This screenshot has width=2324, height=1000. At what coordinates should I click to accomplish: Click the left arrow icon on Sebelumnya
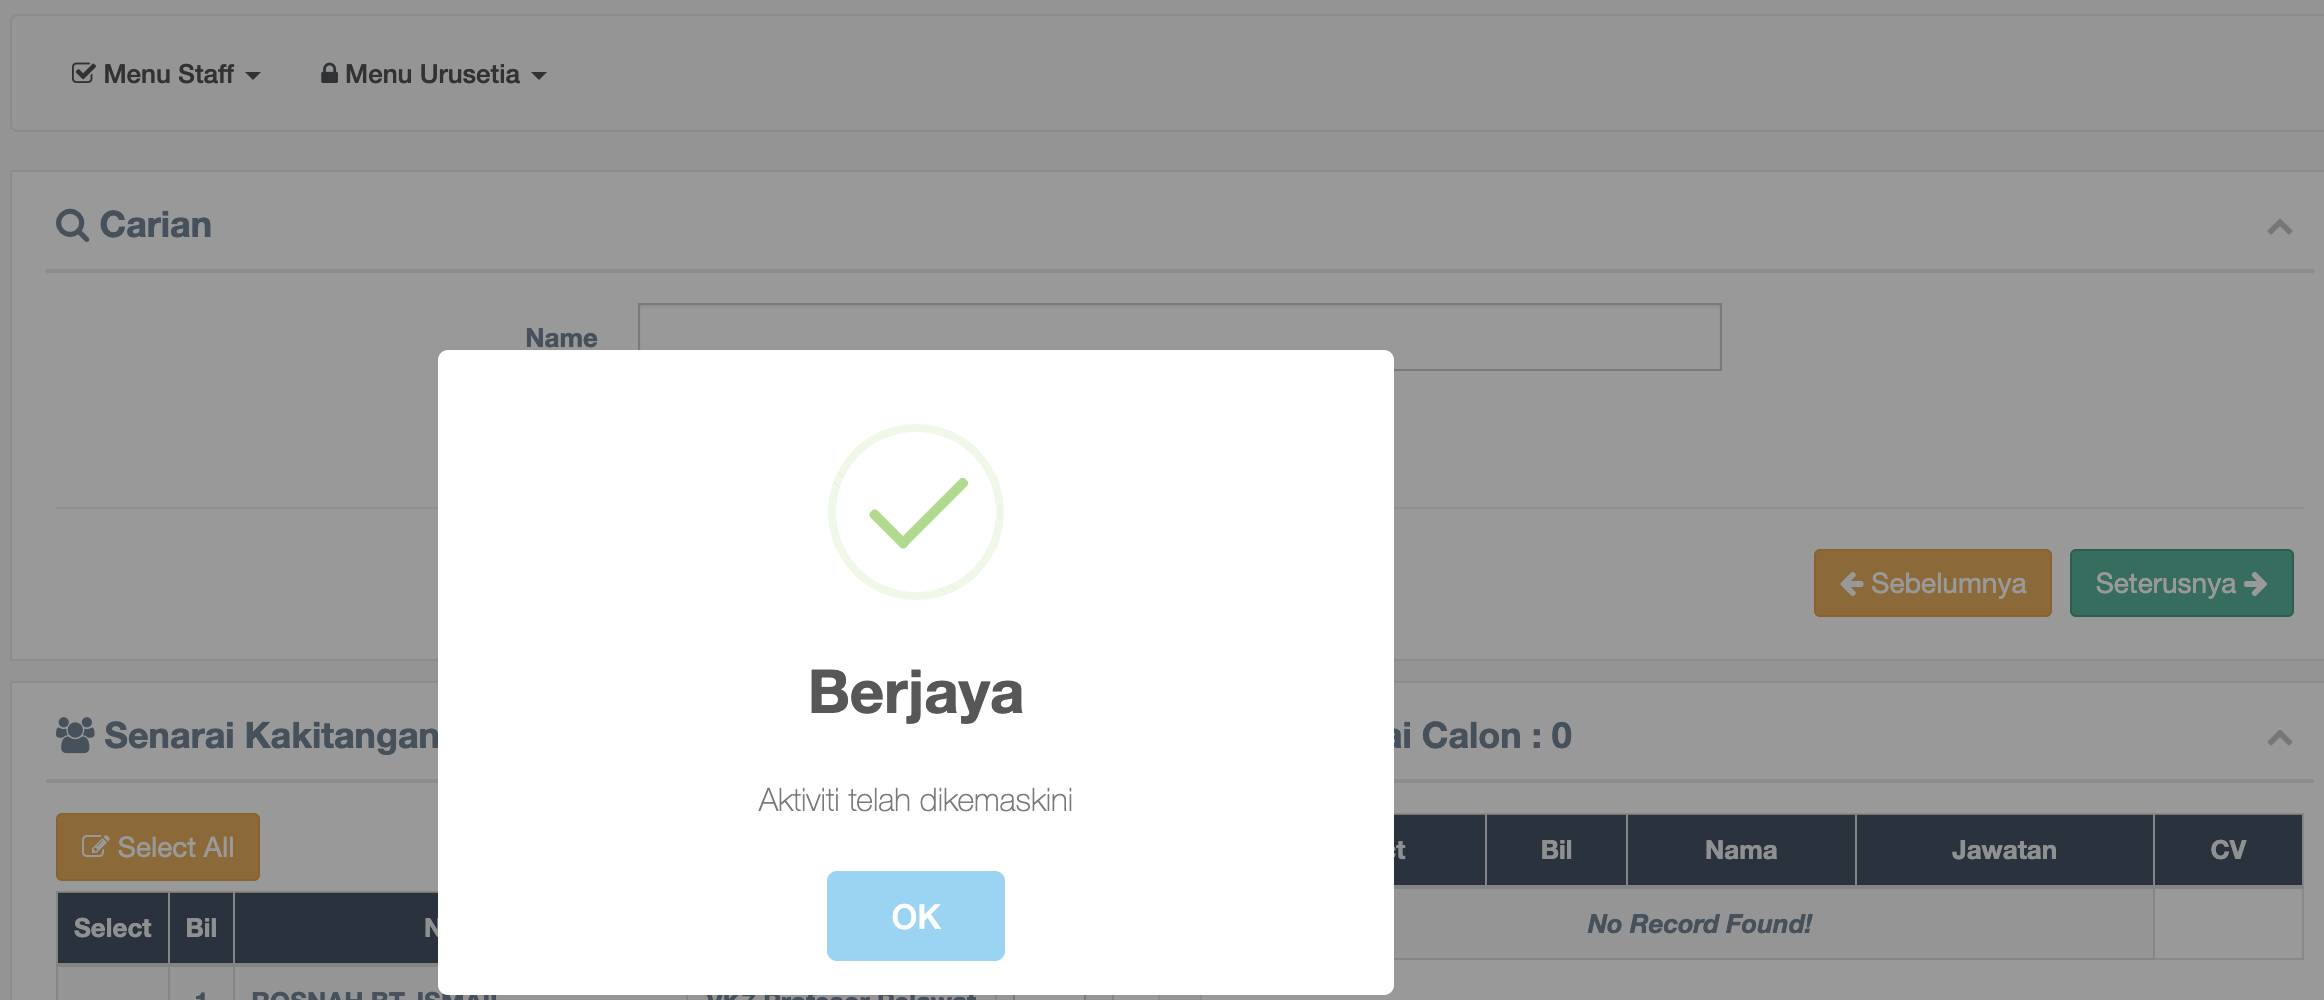pyautogui.click(x=1851, y=584)
